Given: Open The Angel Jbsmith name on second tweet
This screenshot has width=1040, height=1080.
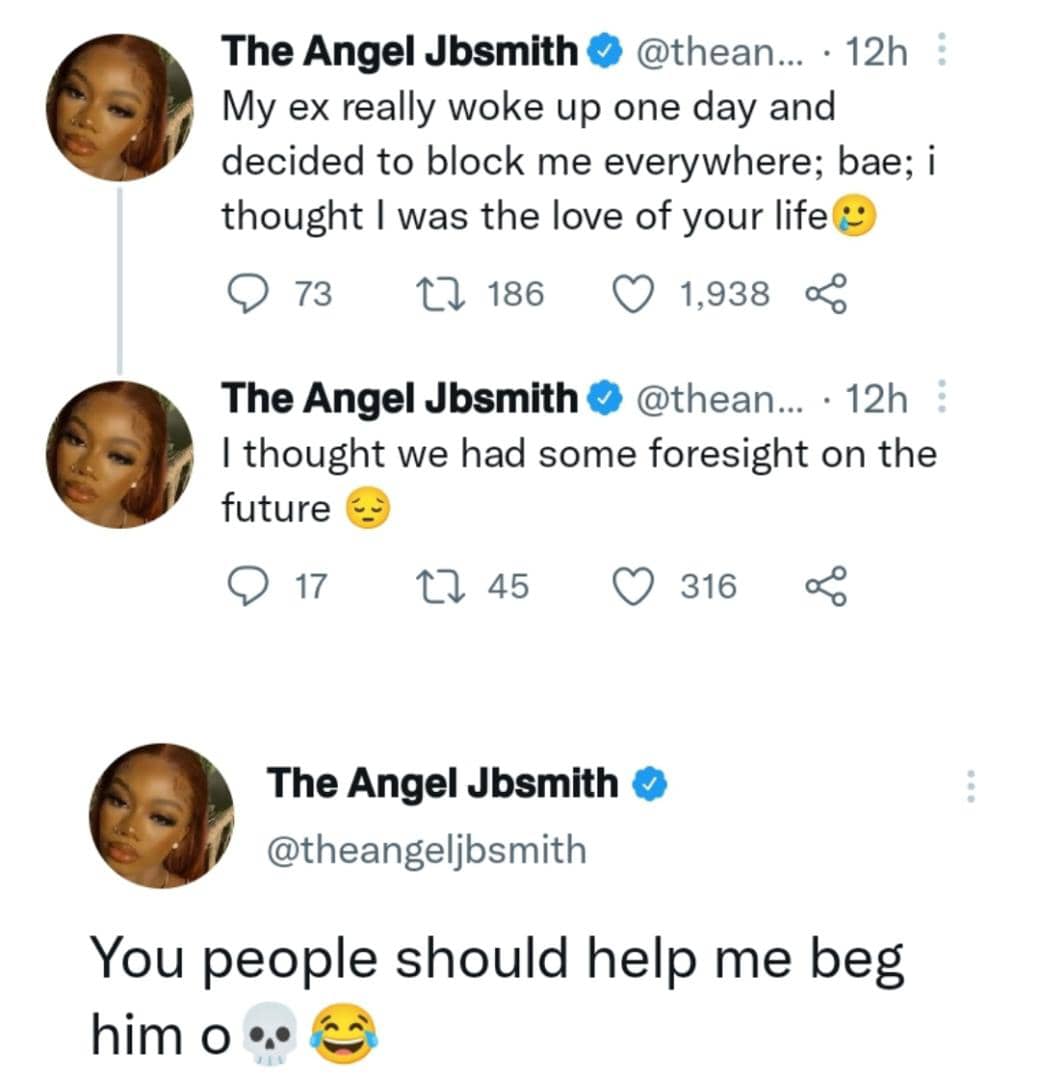Looking at the screenshot, I should pyautogui.click(x=399, y=400).
